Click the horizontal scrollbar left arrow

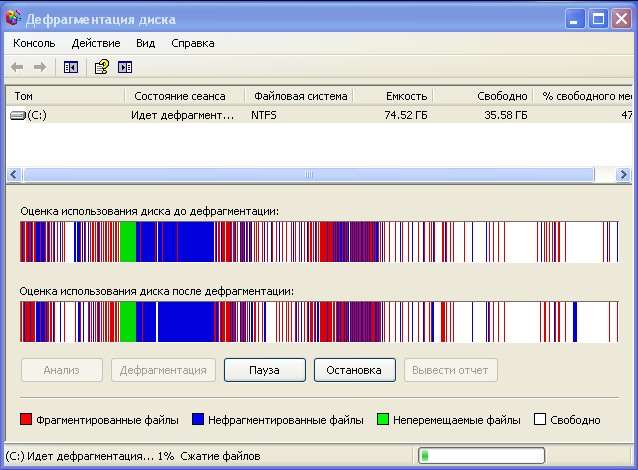click(x=13, y=175)
